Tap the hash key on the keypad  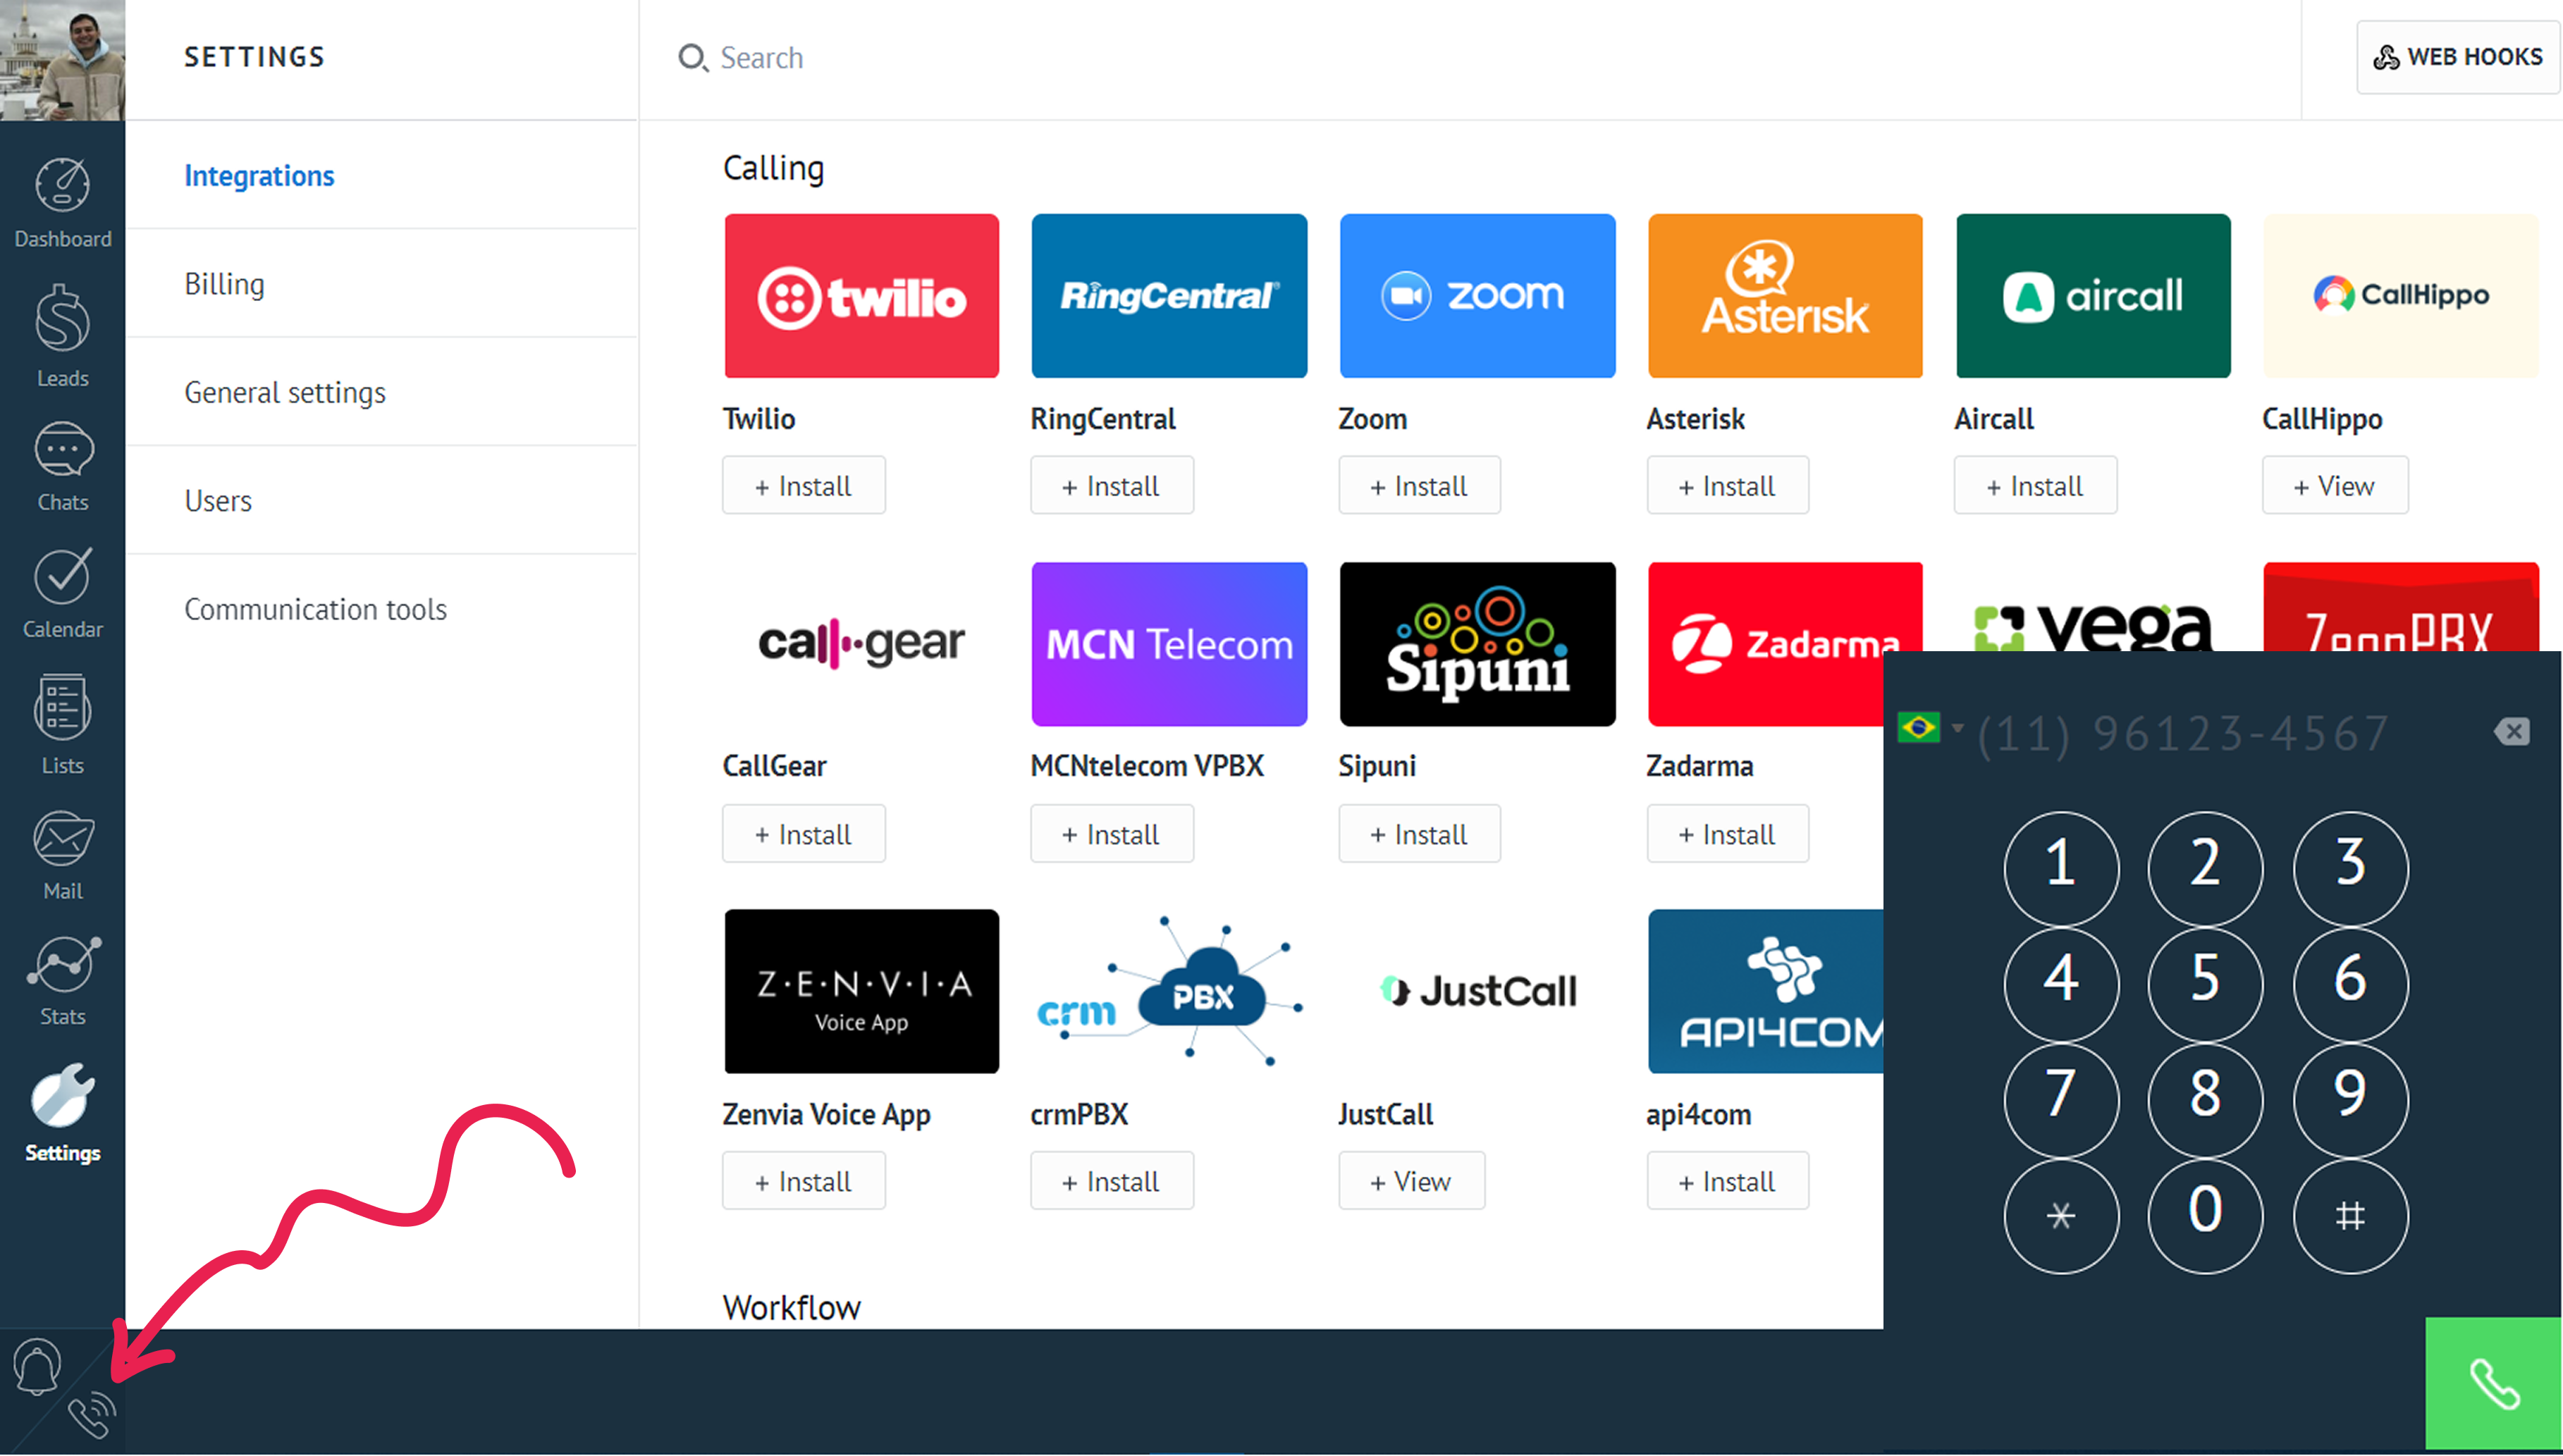pyautogui.click(x=2351, y=1216)
